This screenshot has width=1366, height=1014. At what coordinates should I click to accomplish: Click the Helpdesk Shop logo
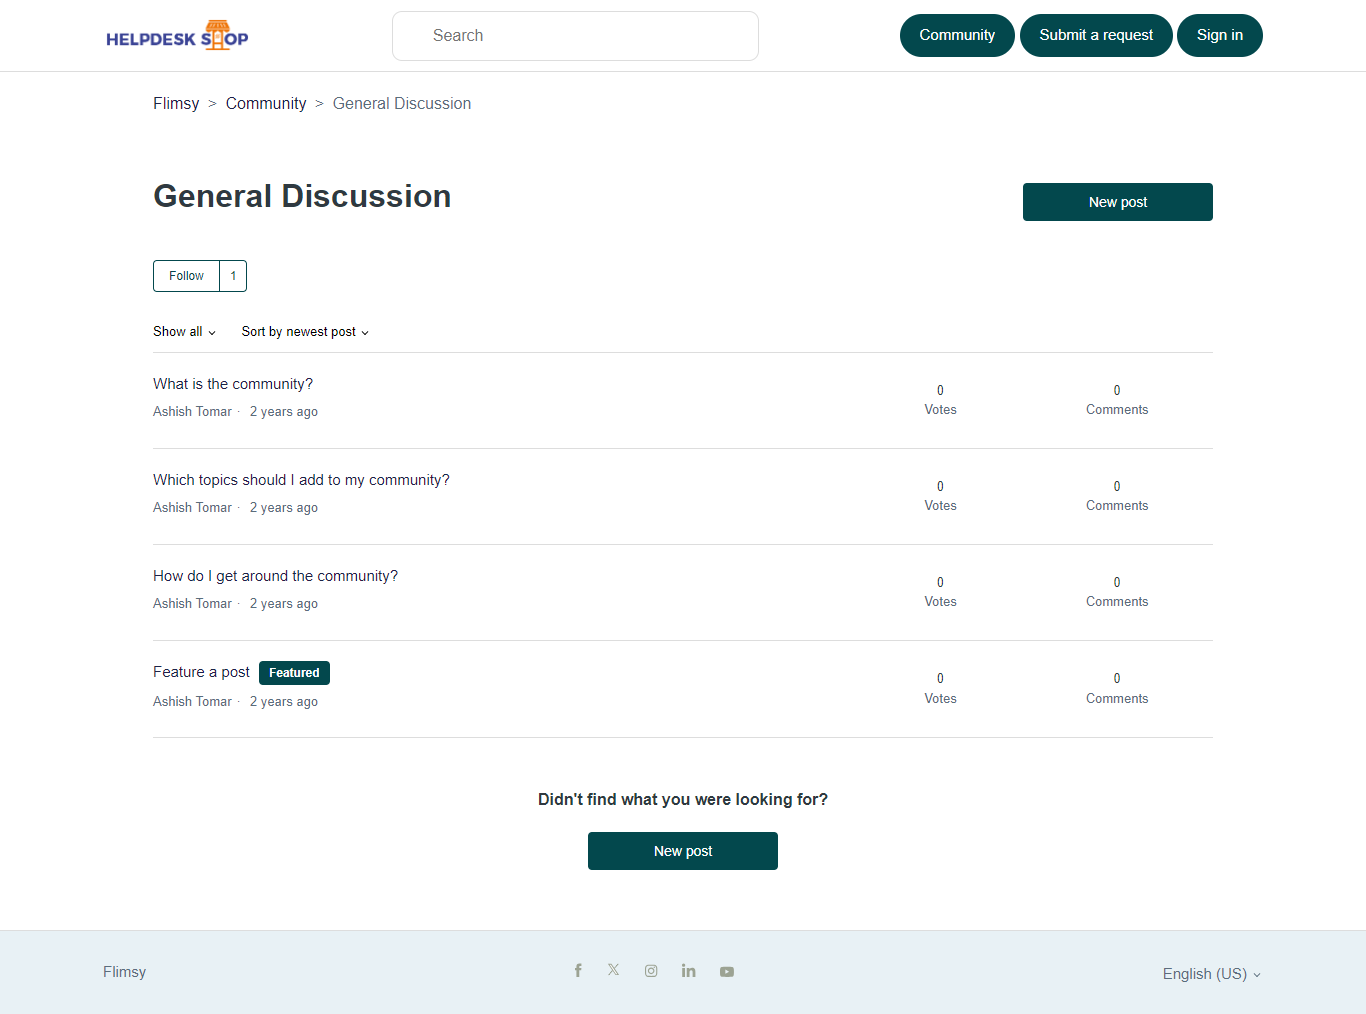tap(177, 36)
